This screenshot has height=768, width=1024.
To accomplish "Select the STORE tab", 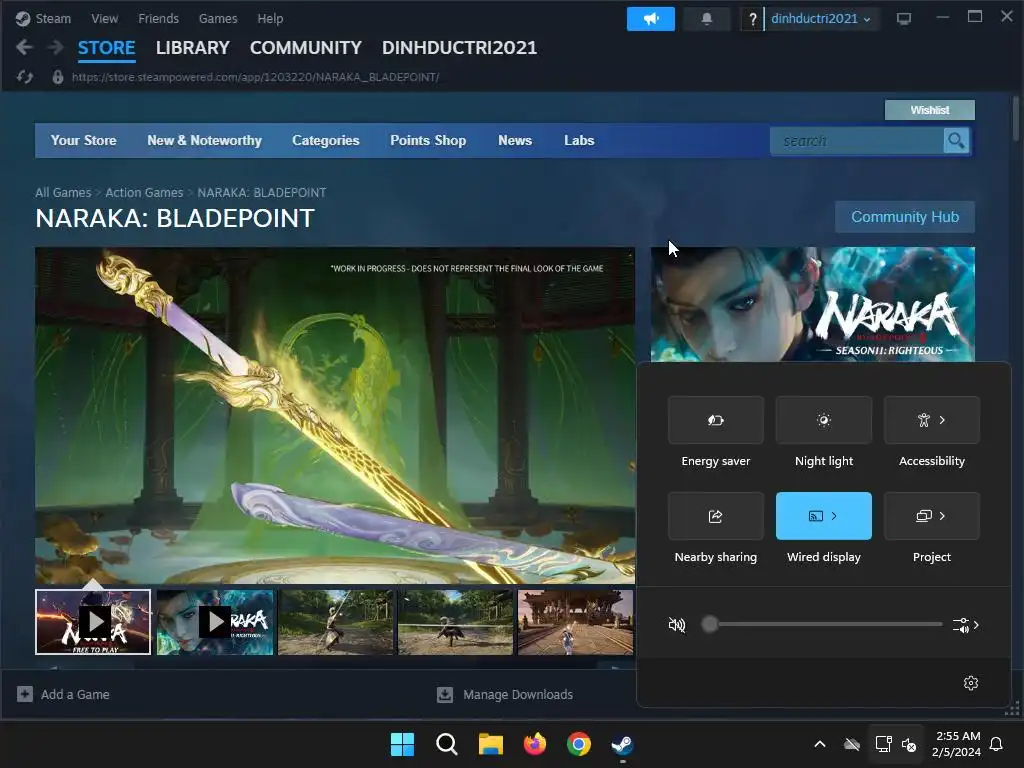I will [x=106, y=48].
